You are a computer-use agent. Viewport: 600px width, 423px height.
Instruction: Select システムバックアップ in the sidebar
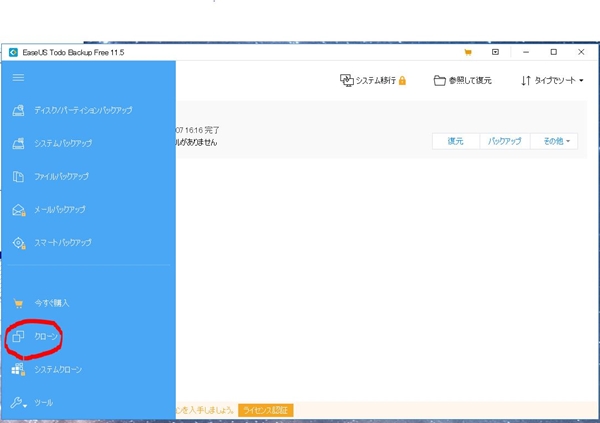click(63, 143)
